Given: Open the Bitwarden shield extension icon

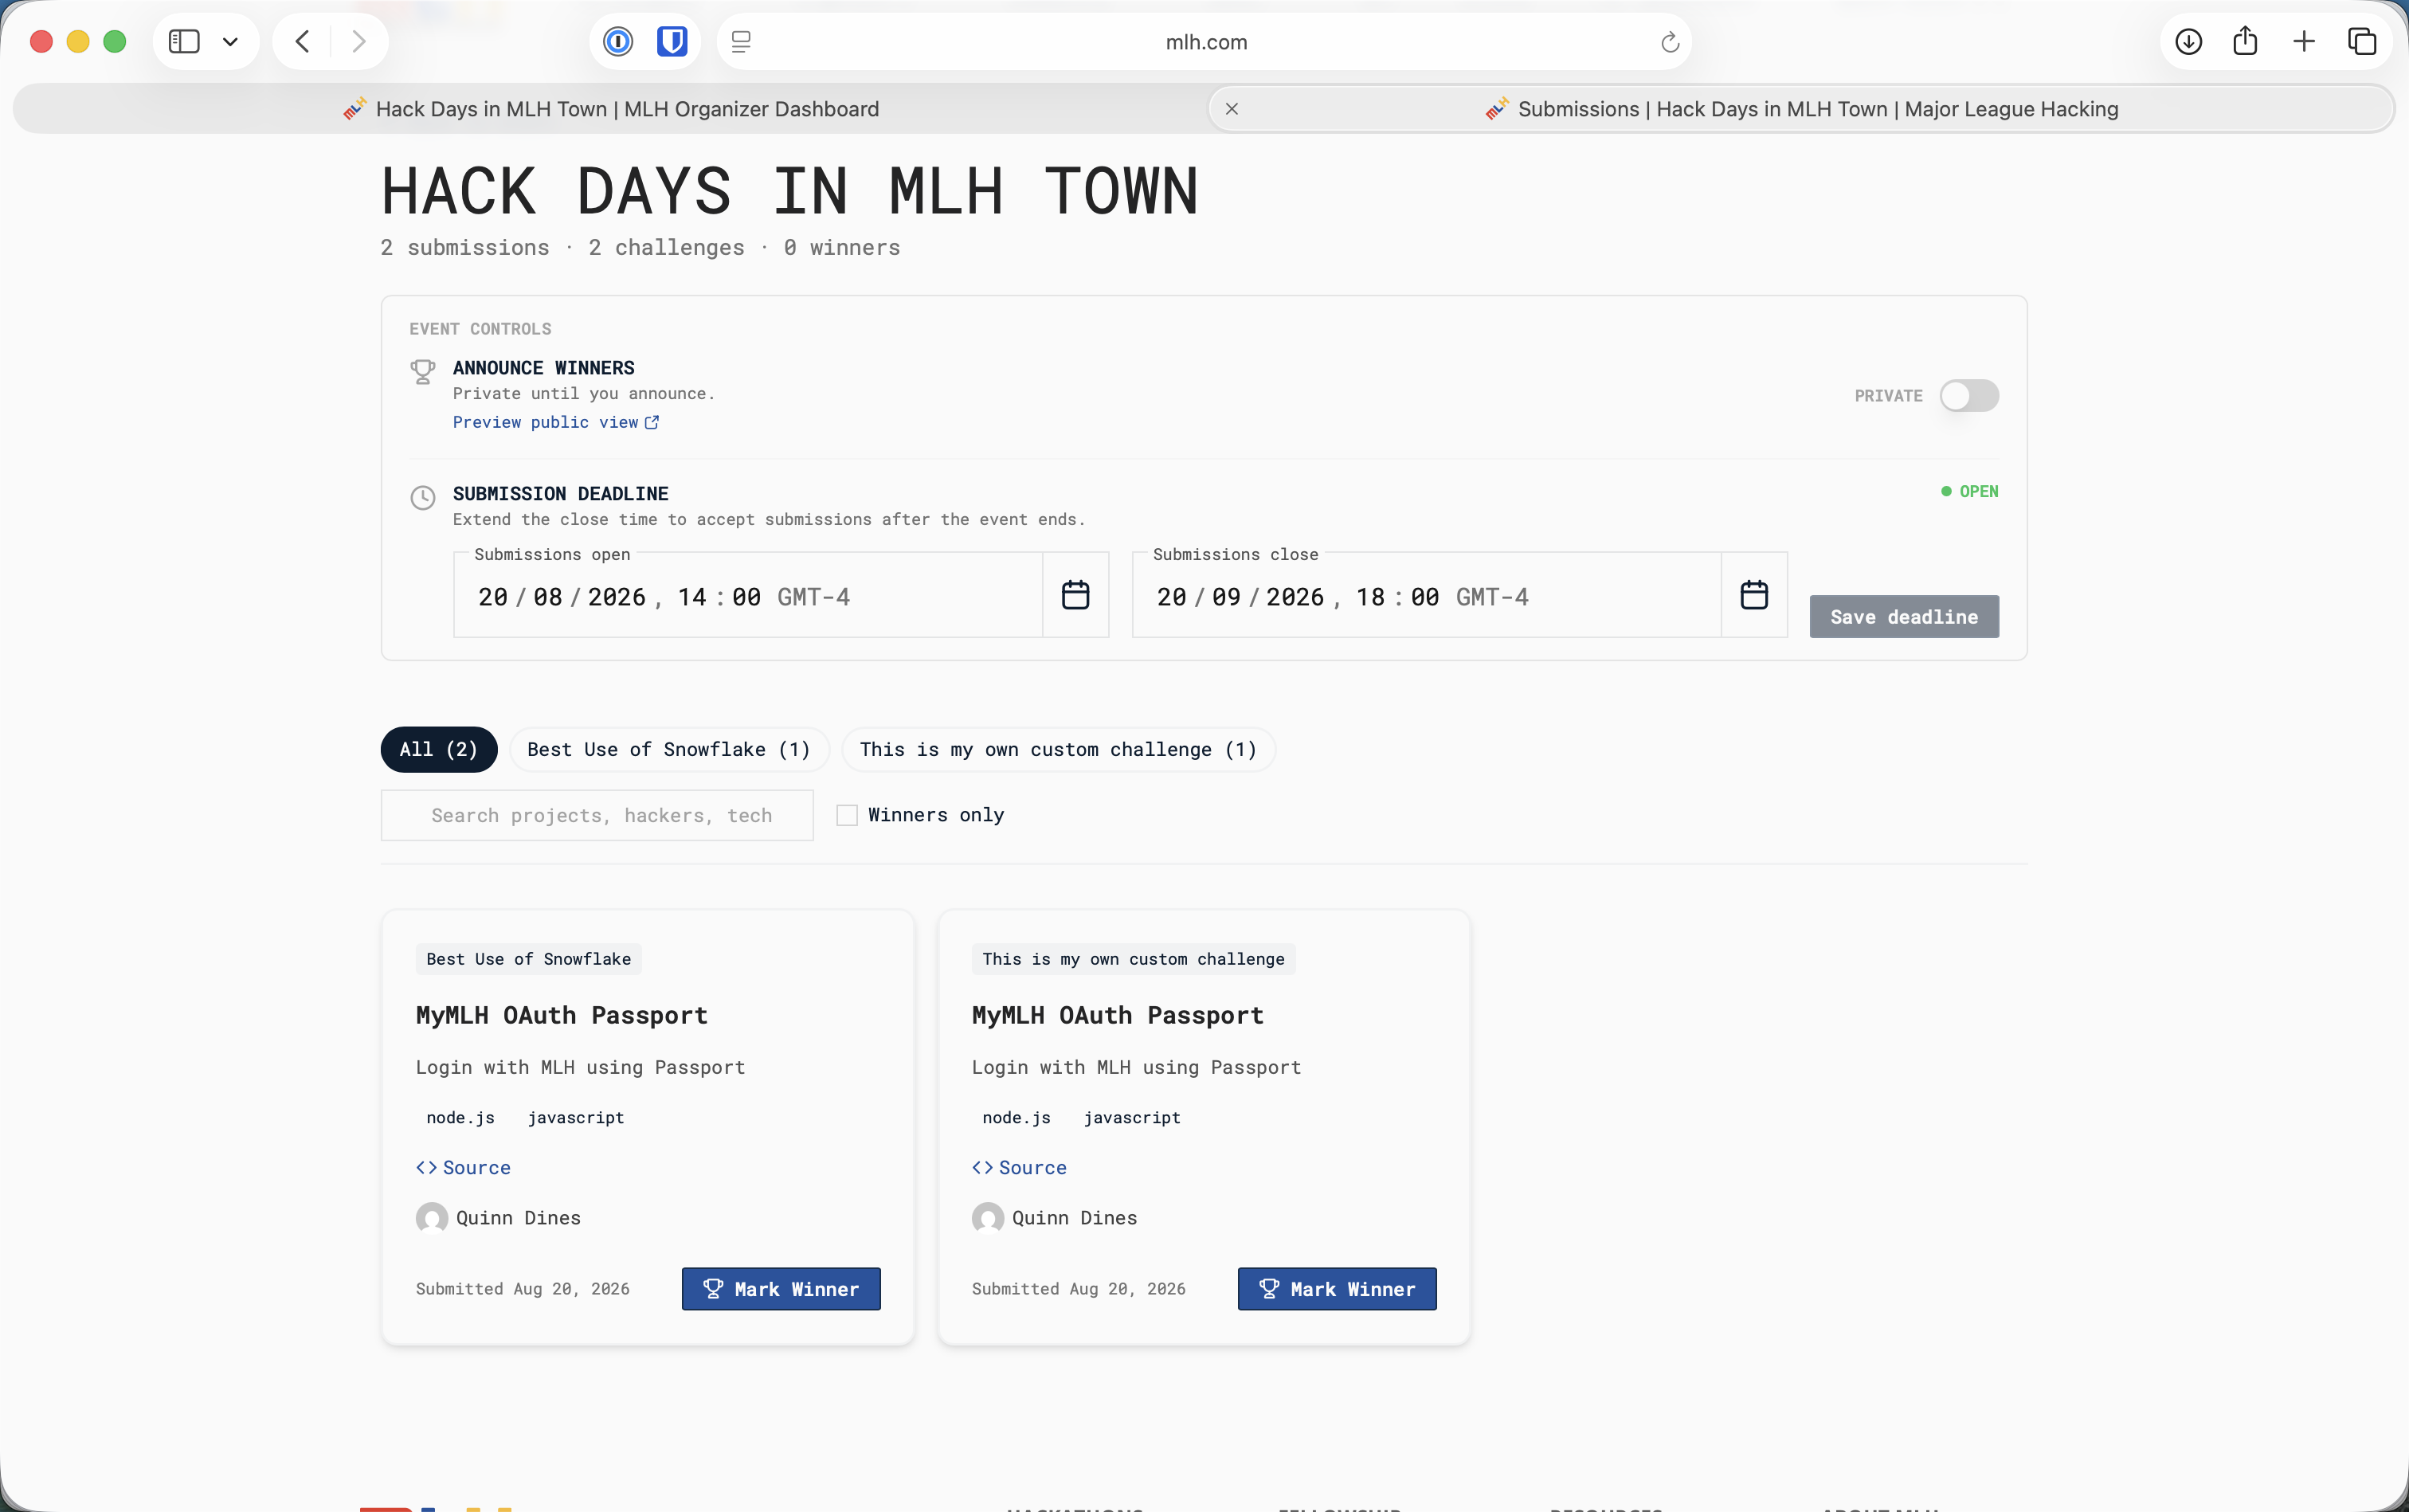Looking at the screenshot, I should 672,42.
